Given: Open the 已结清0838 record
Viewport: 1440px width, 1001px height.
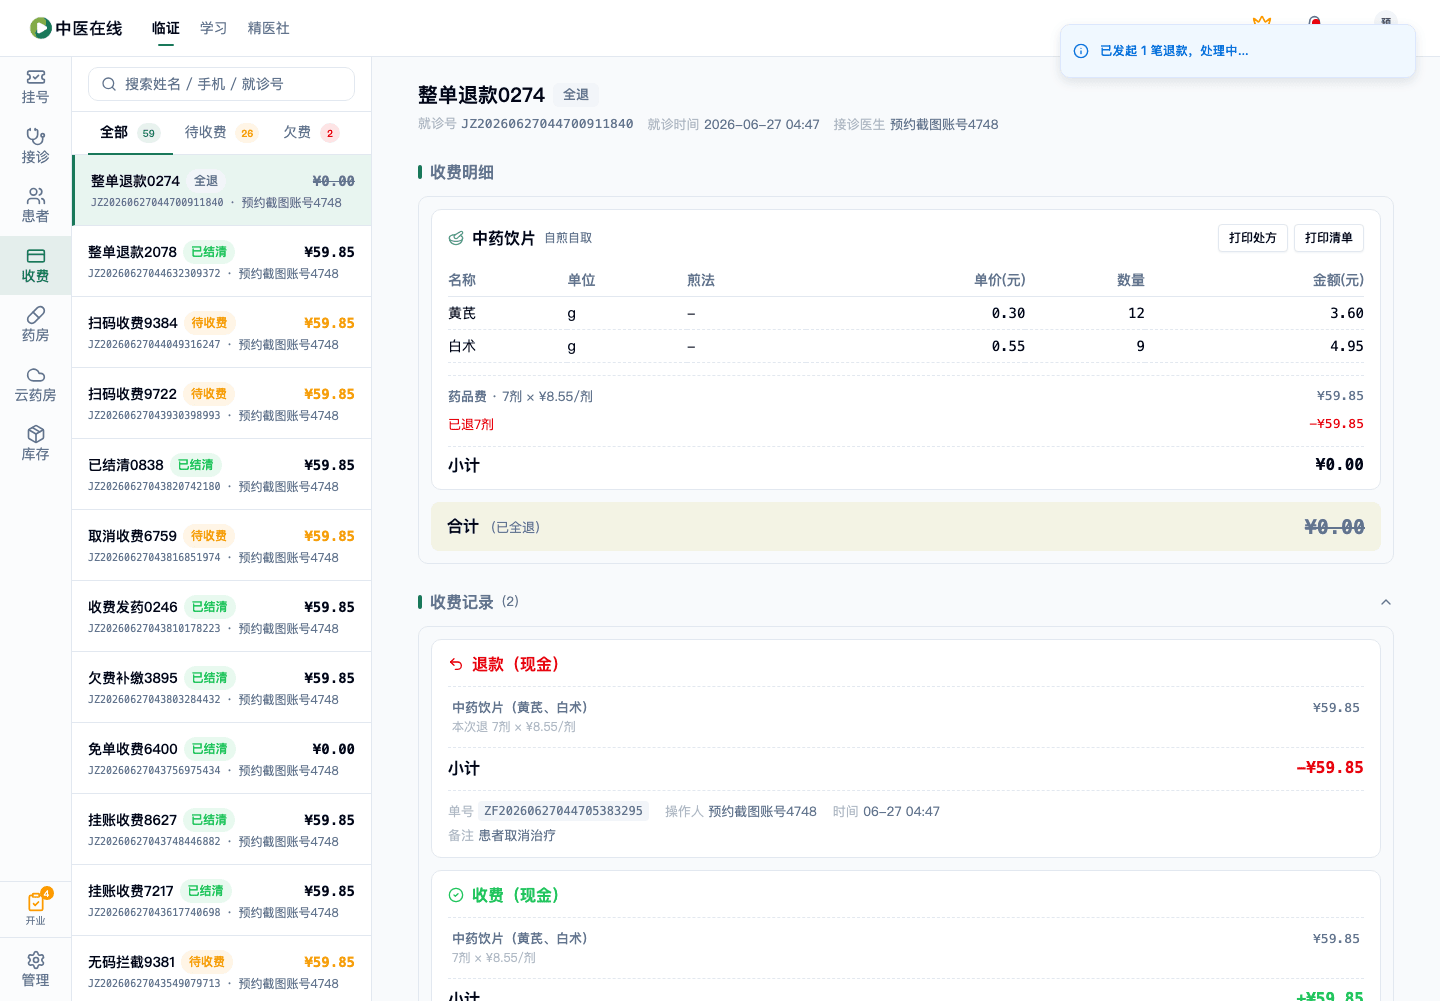Looking at the screenshot, I should [222, 474].
